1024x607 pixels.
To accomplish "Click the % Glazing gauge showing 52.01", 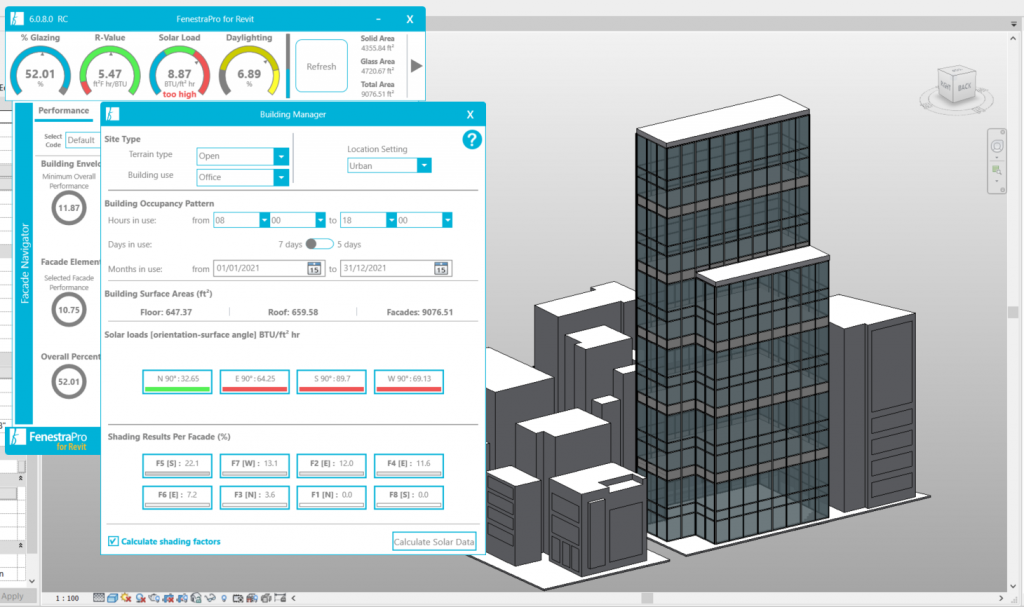I will 40,72.
